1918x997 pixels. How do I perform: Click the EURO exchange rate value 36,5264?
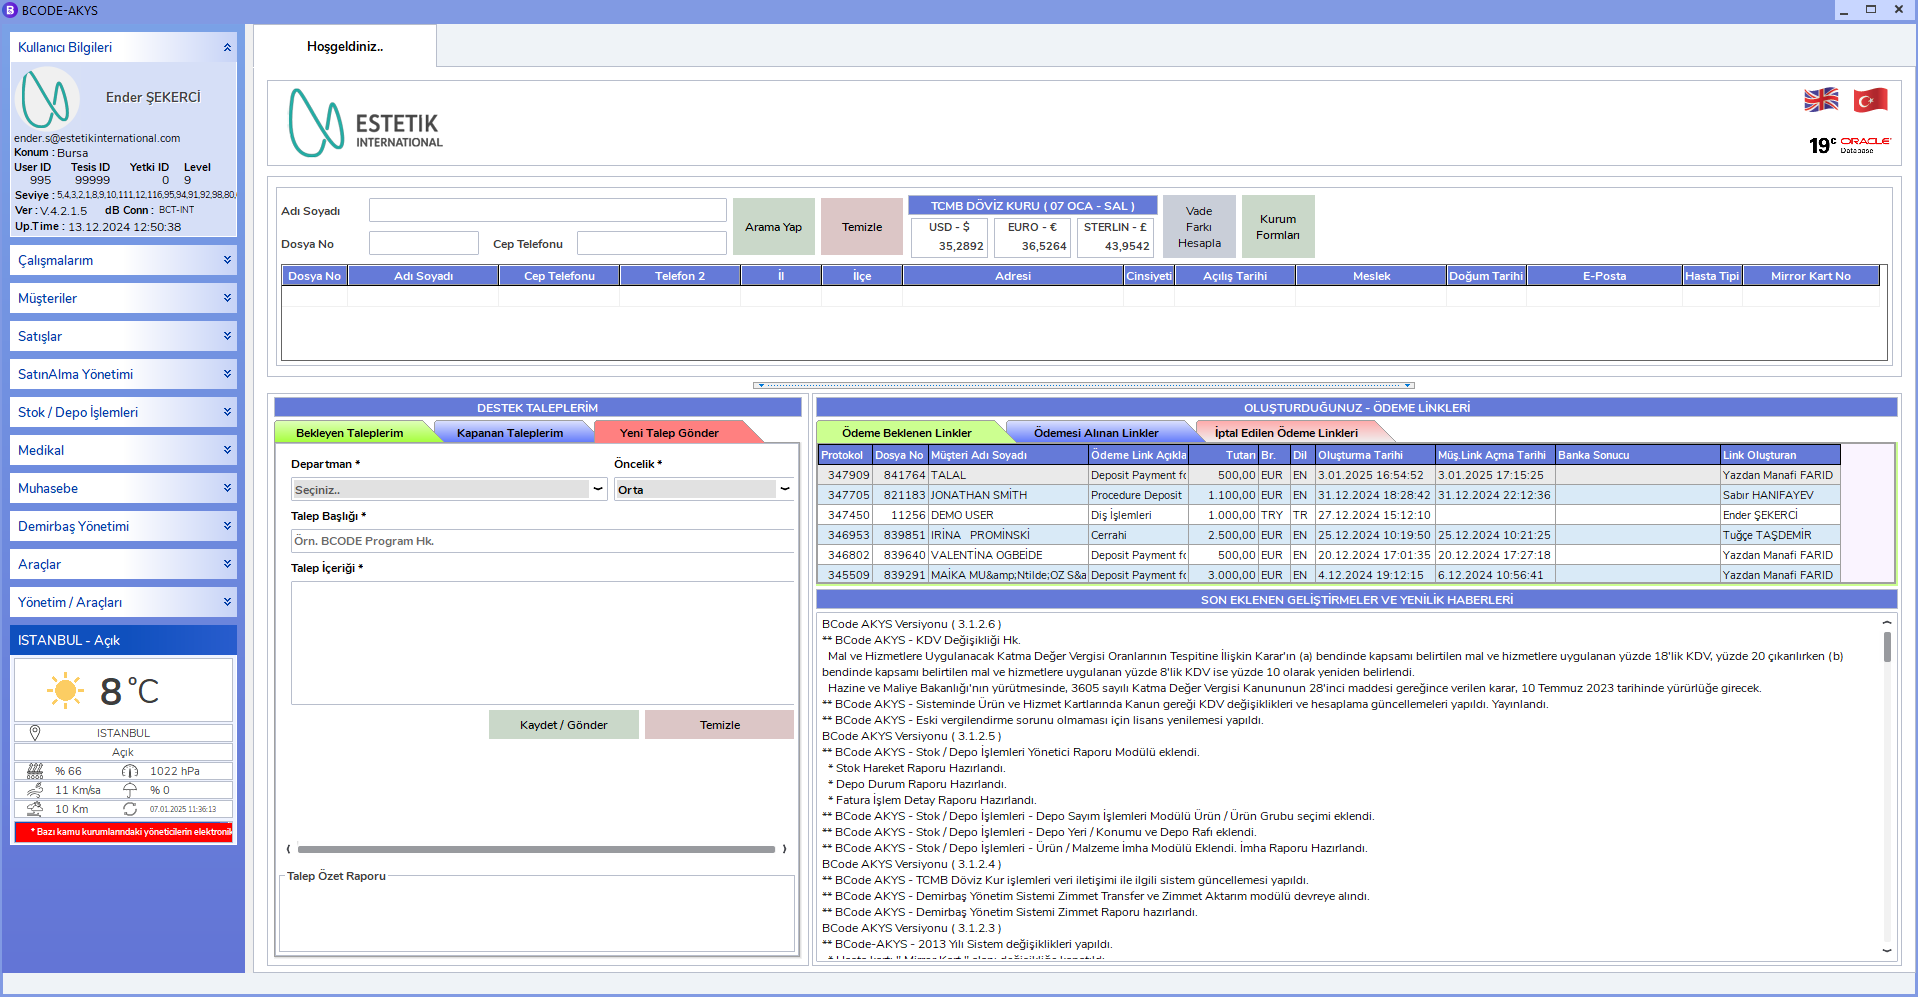(1044, 246)
